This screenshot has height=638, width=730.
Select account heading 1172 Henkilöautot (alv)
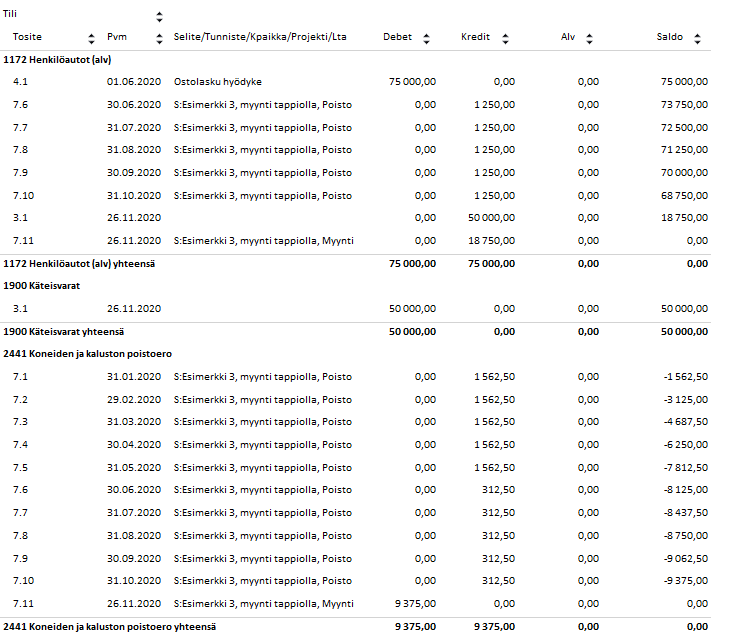[57, 60]
